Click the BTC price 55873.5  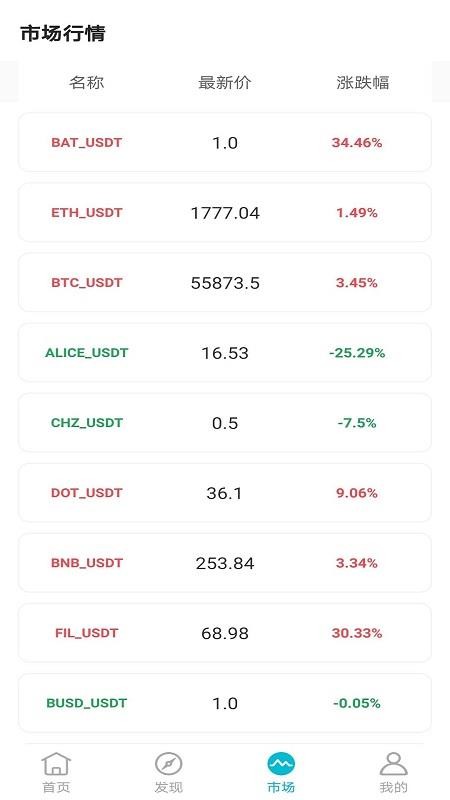[225, 283]
